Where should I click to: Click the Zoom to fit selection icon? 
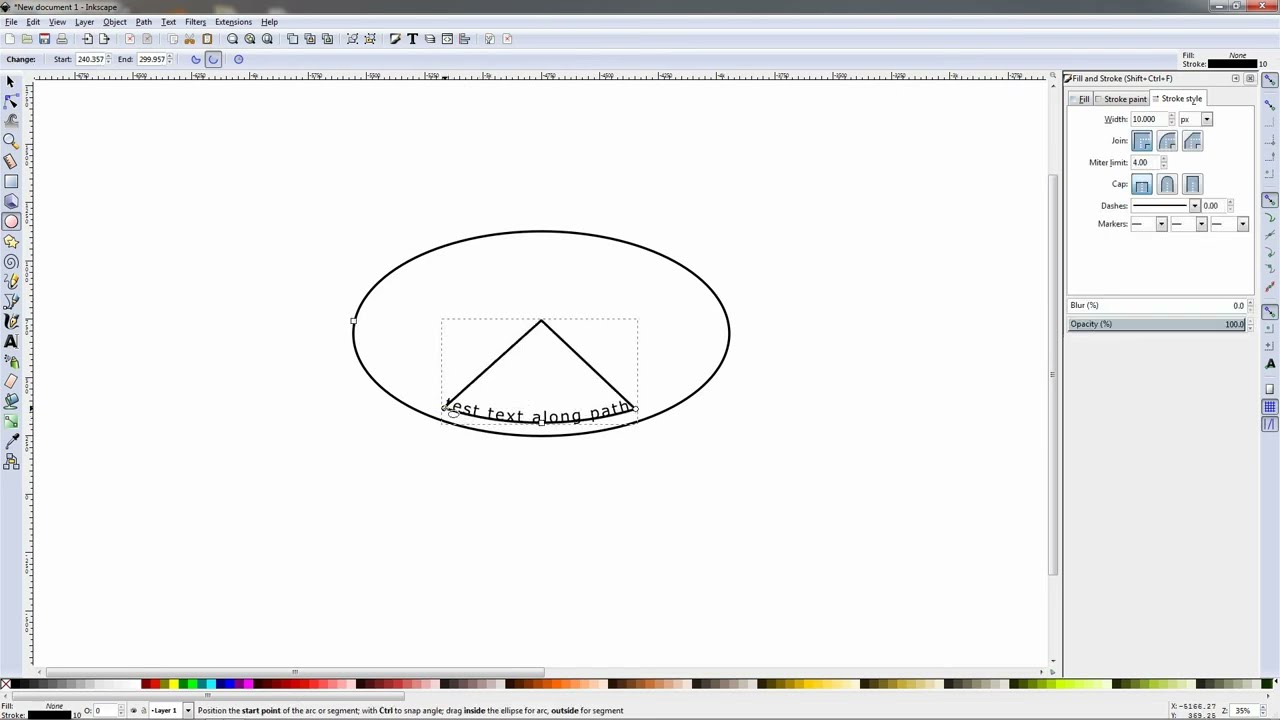pyautogui.click(x=232, y=39)
